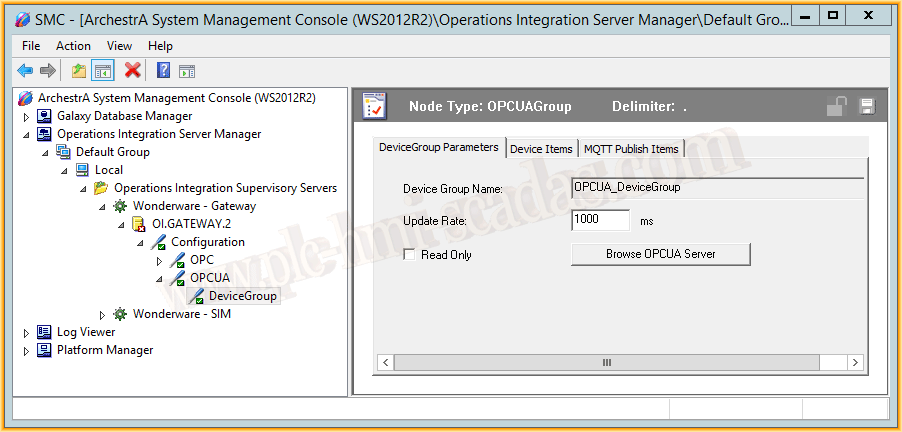Image resolution: width=902 pixels, height=432 pixels.
Task: Click the Up One Level folder icon
Action: coord(78,70)
